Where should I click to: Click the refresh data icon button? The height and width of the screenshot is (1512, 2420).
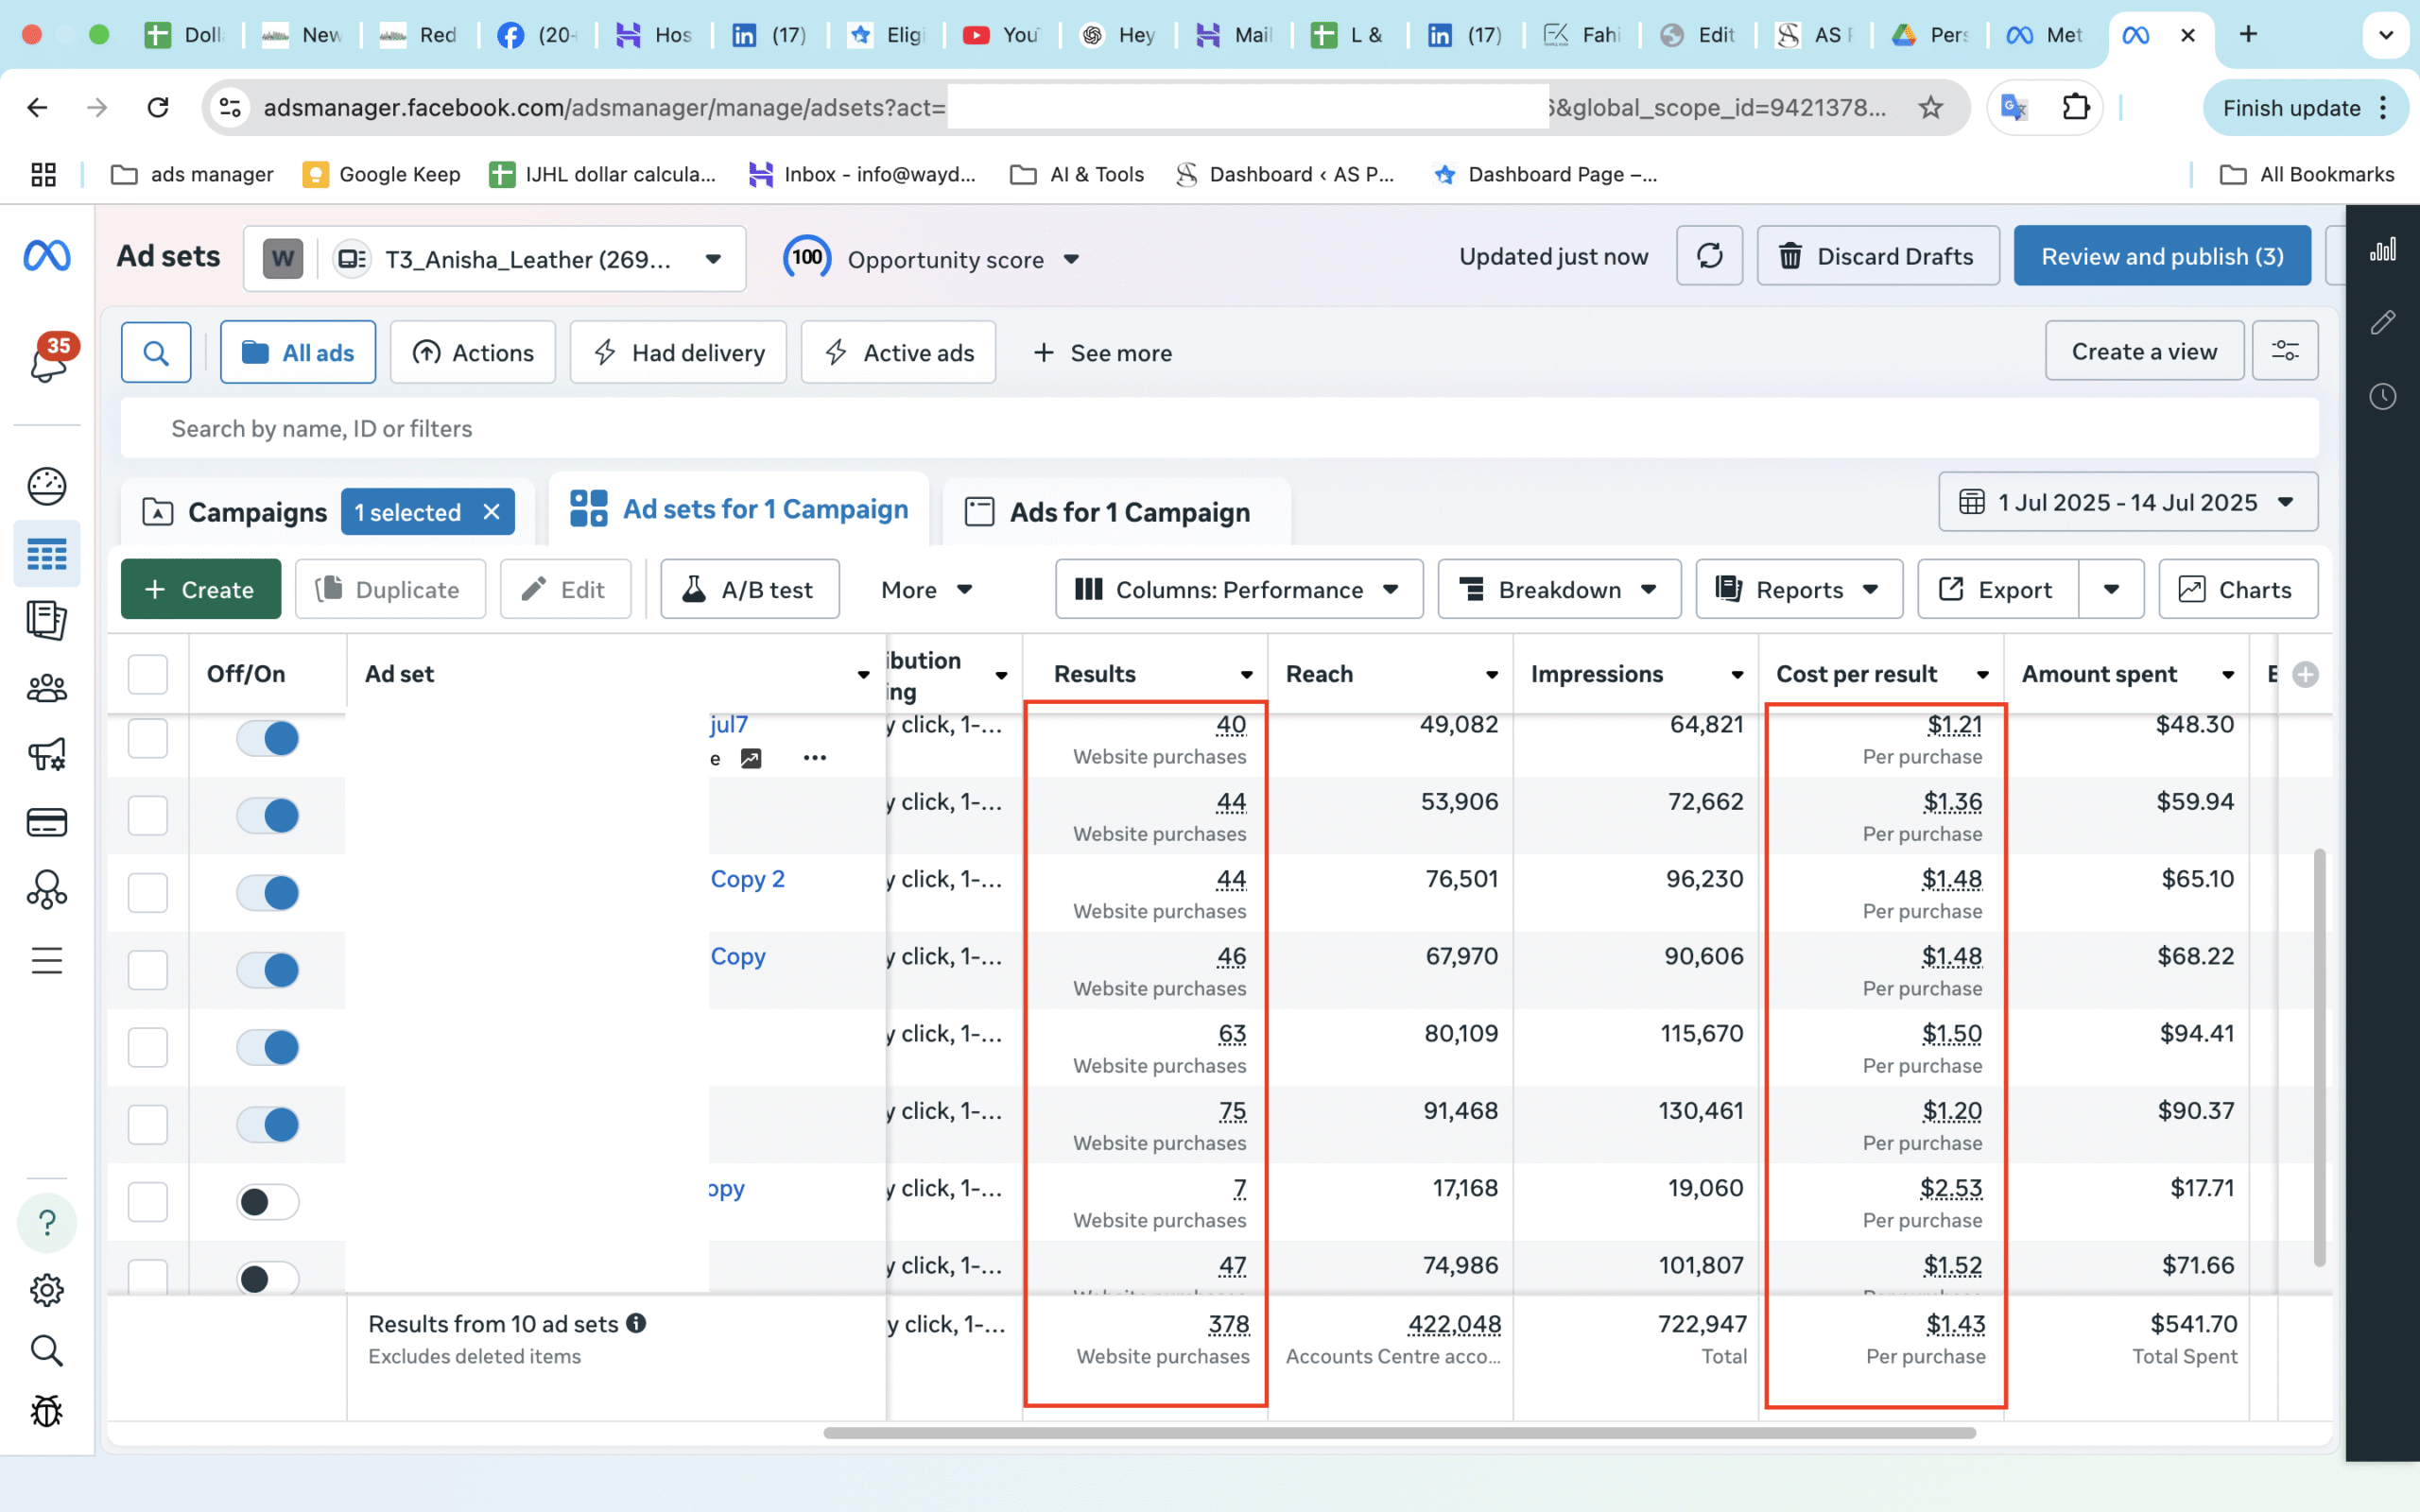1709,256
